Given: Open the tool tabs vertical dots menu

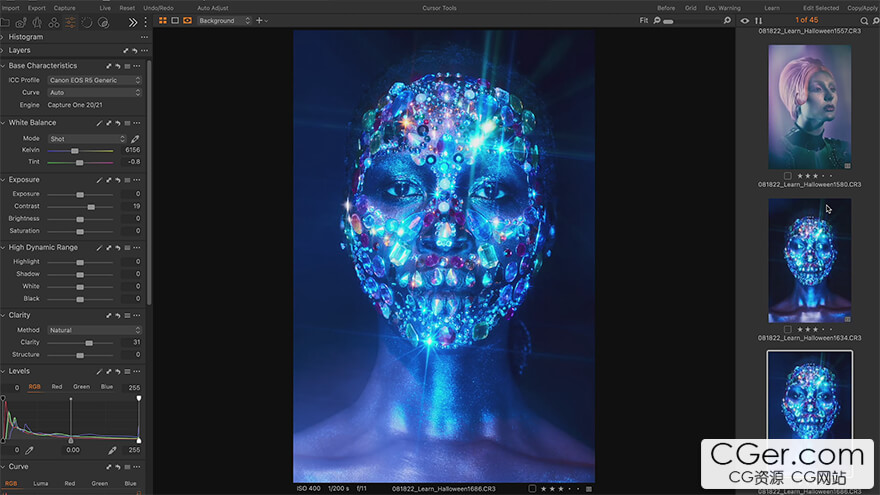Looking at the screenshot, I should [145, 22].
